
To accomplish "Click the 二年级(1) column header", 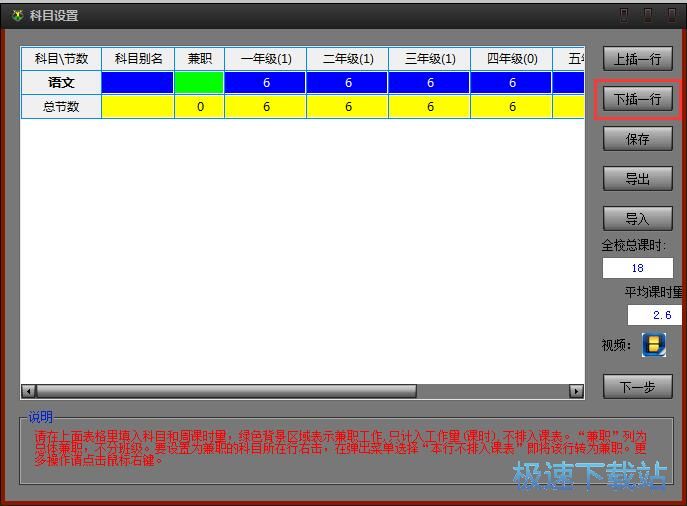I will click(347, 59).
